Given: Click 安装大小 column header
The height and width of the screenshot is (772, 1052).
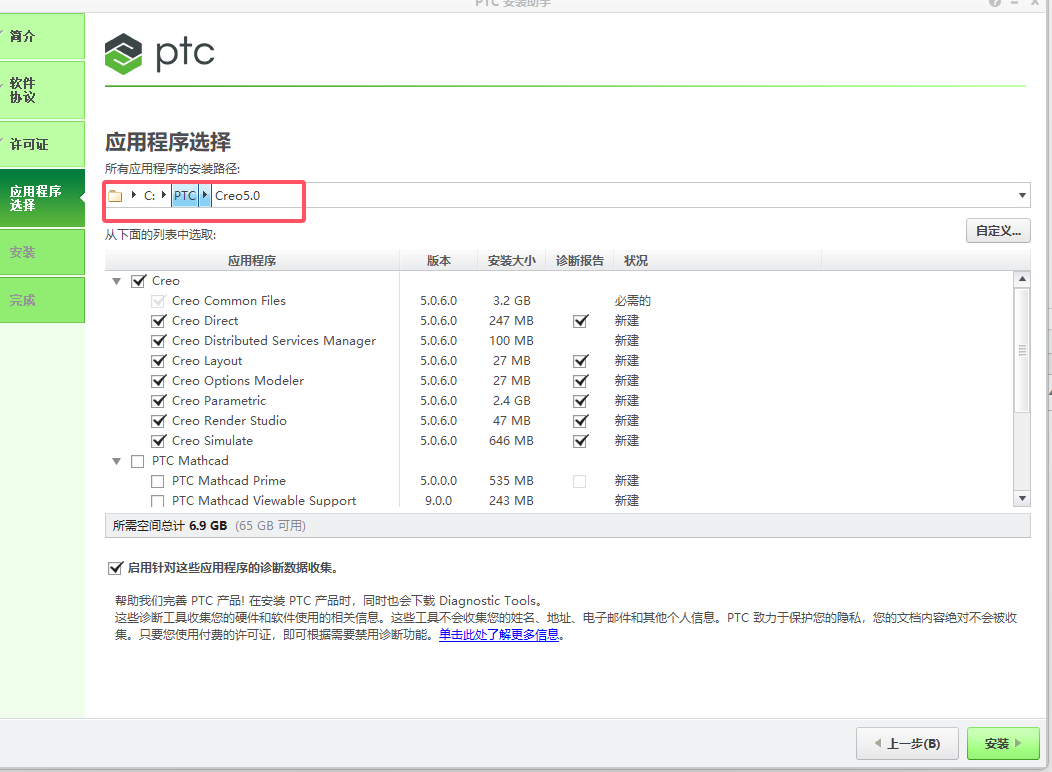Looking at the screenshot, I should [512, 261].
